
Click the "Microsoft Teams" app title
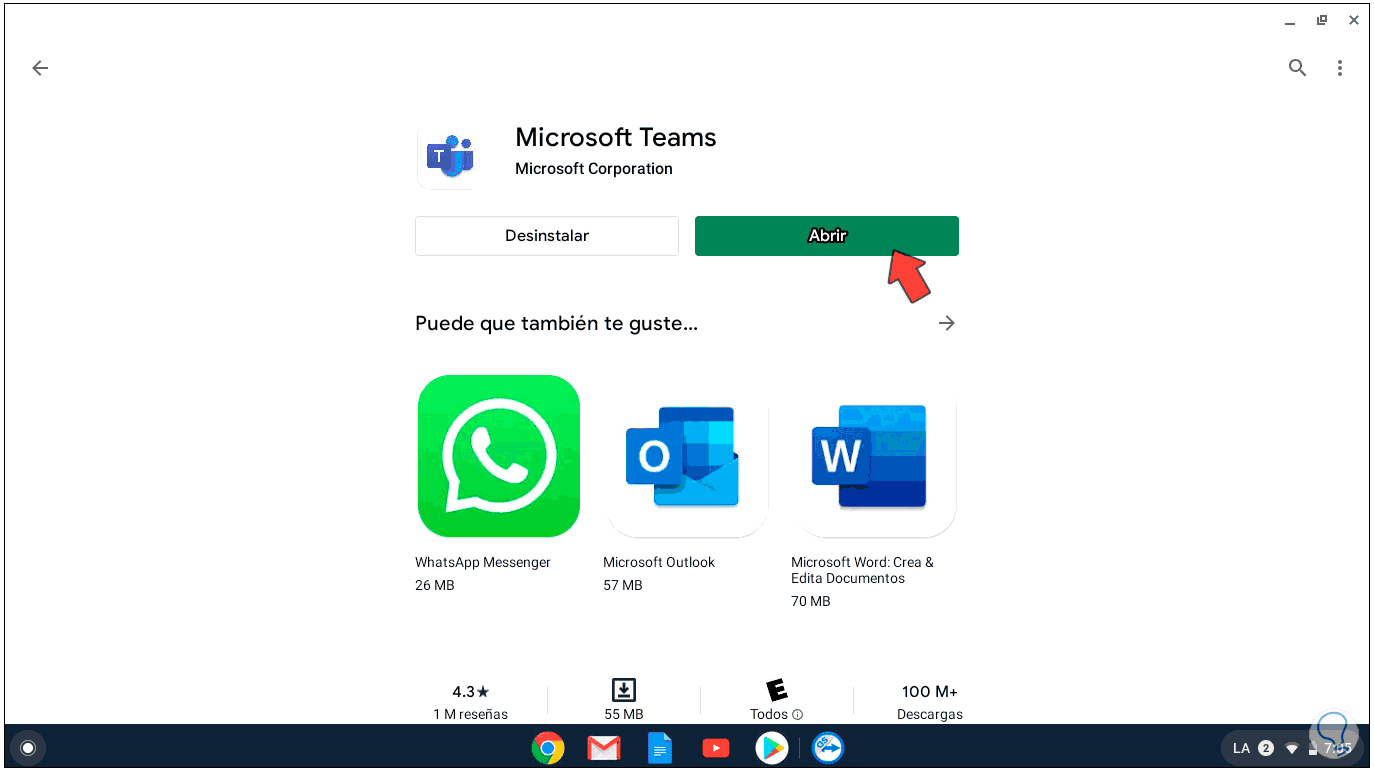(616, 137)
